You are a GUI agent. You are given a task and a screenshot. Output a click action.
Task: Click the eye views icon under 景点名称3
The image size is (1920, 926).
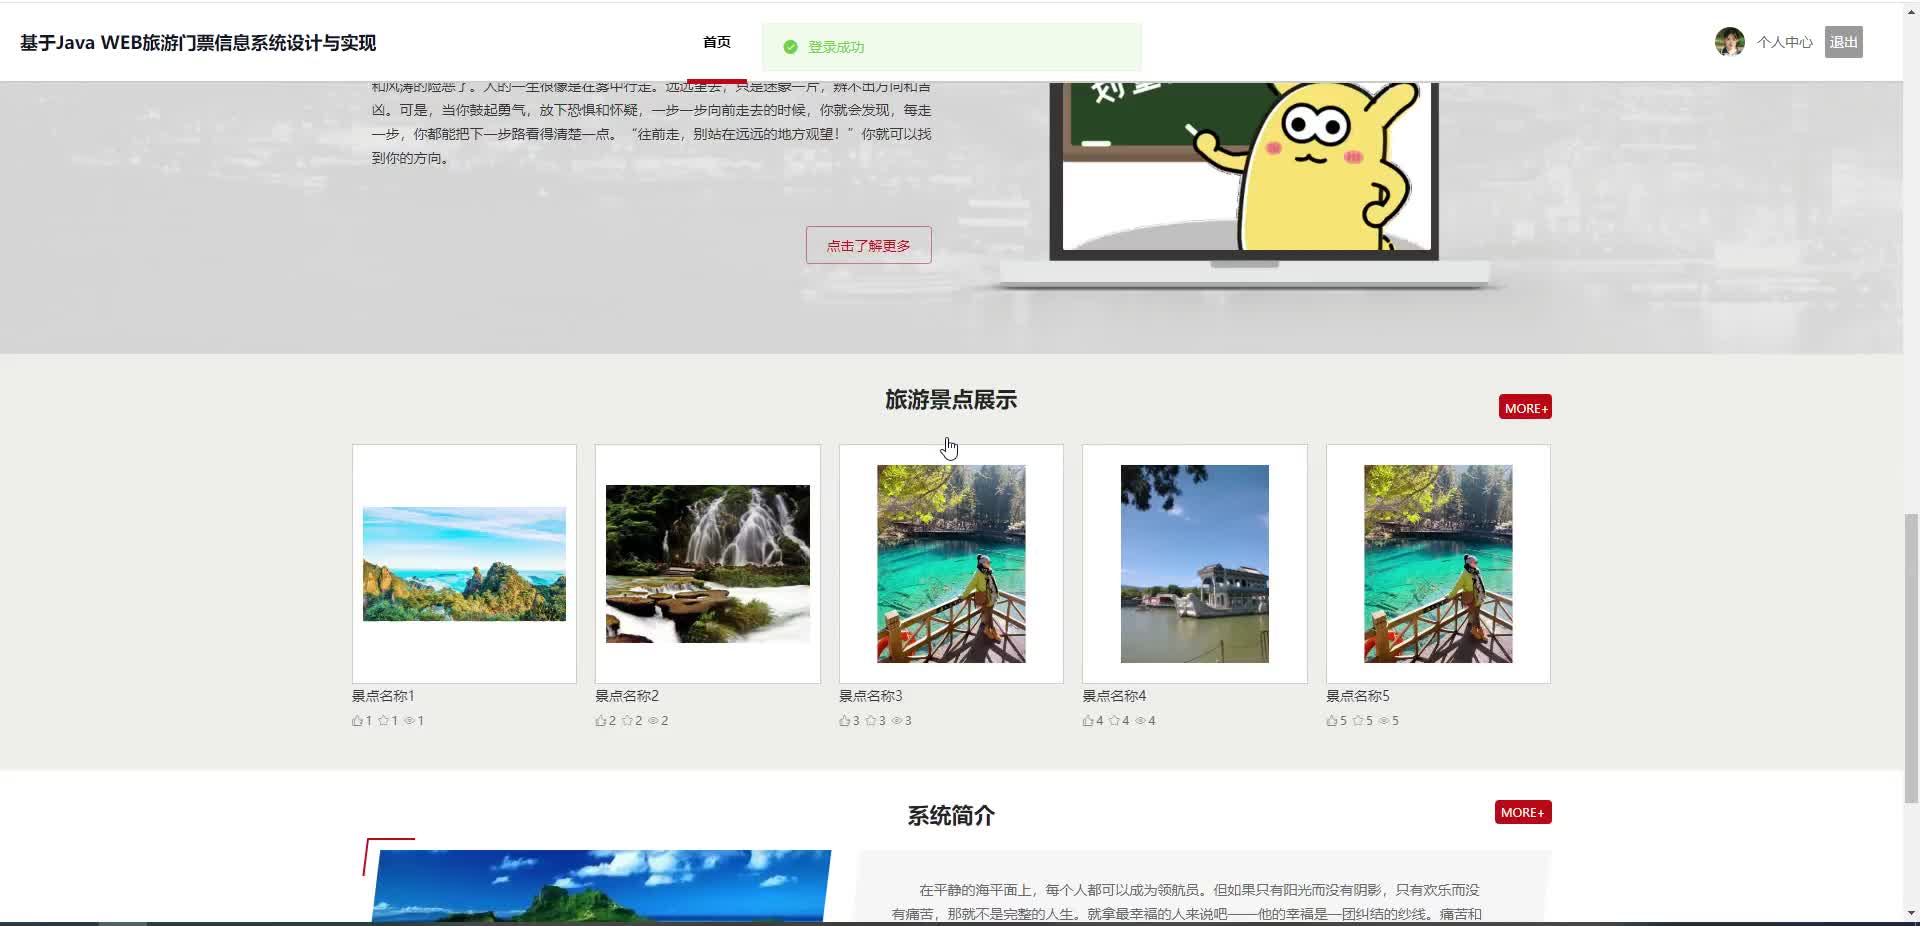click(x=897, y=721)
